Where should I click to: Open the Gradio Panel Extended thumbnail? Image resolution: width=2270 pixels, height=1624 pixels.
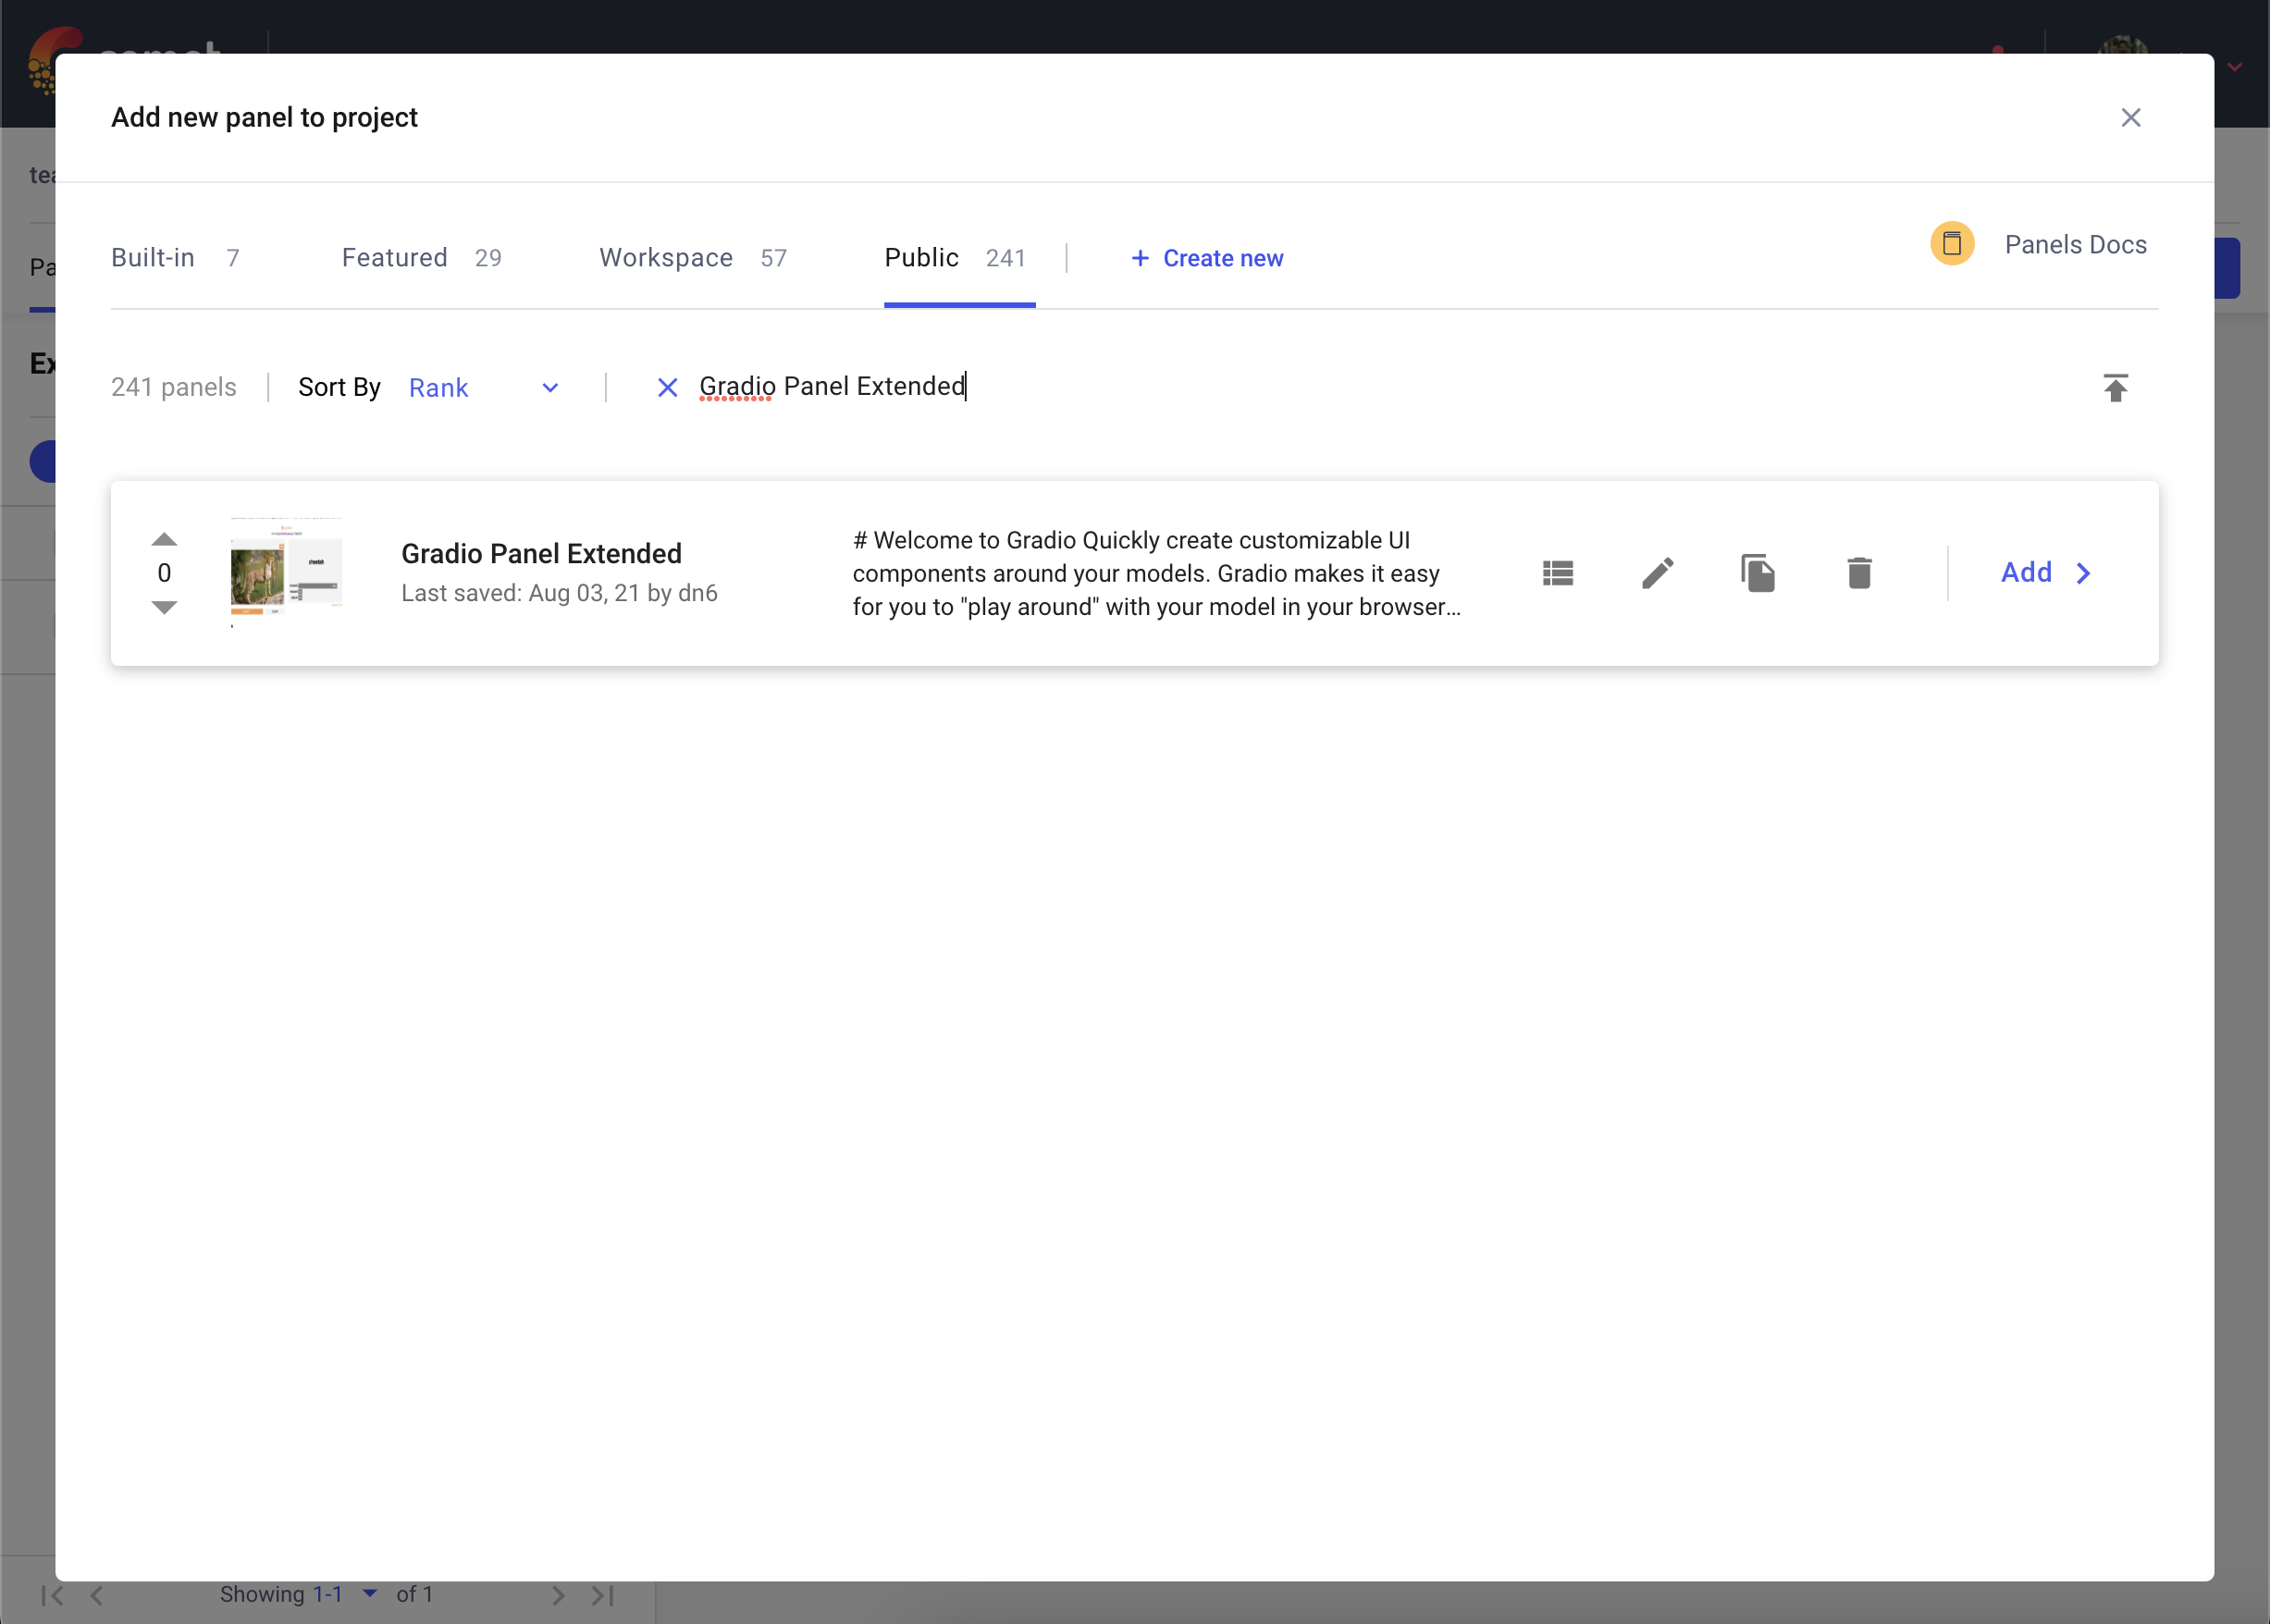286,573
